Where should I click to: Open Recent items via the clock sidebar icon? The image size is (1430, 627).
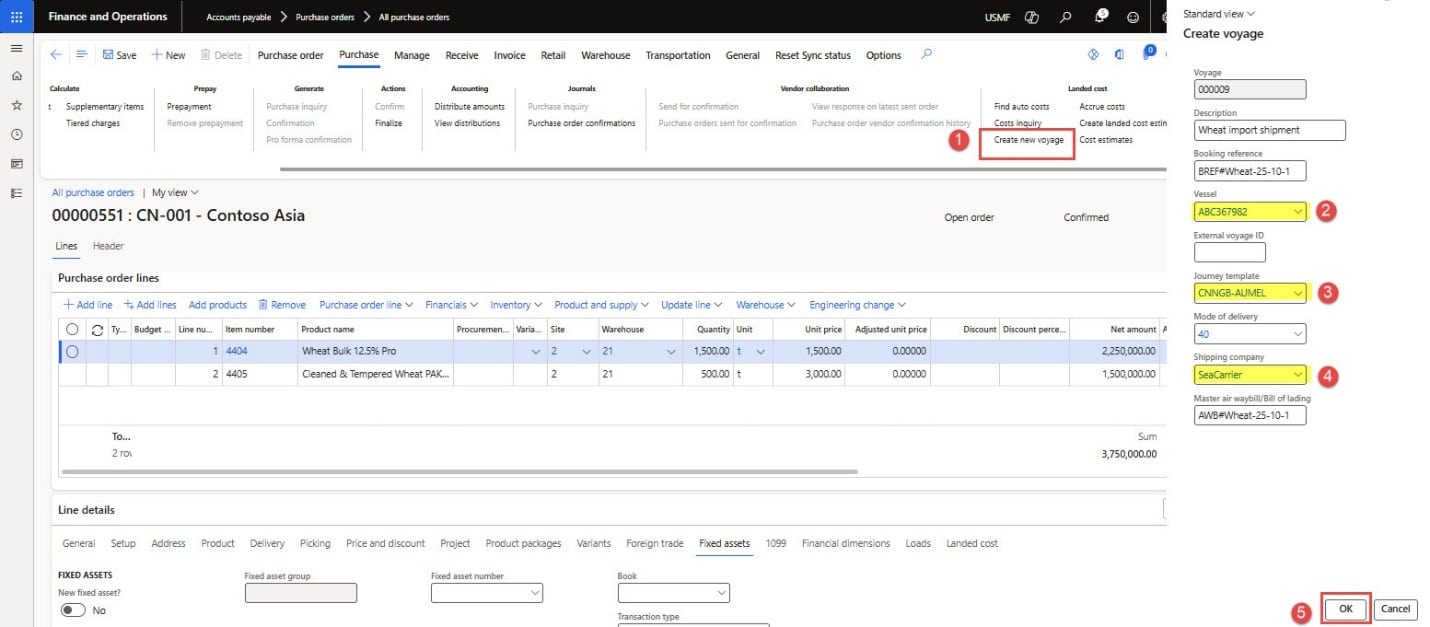[16, 133]
